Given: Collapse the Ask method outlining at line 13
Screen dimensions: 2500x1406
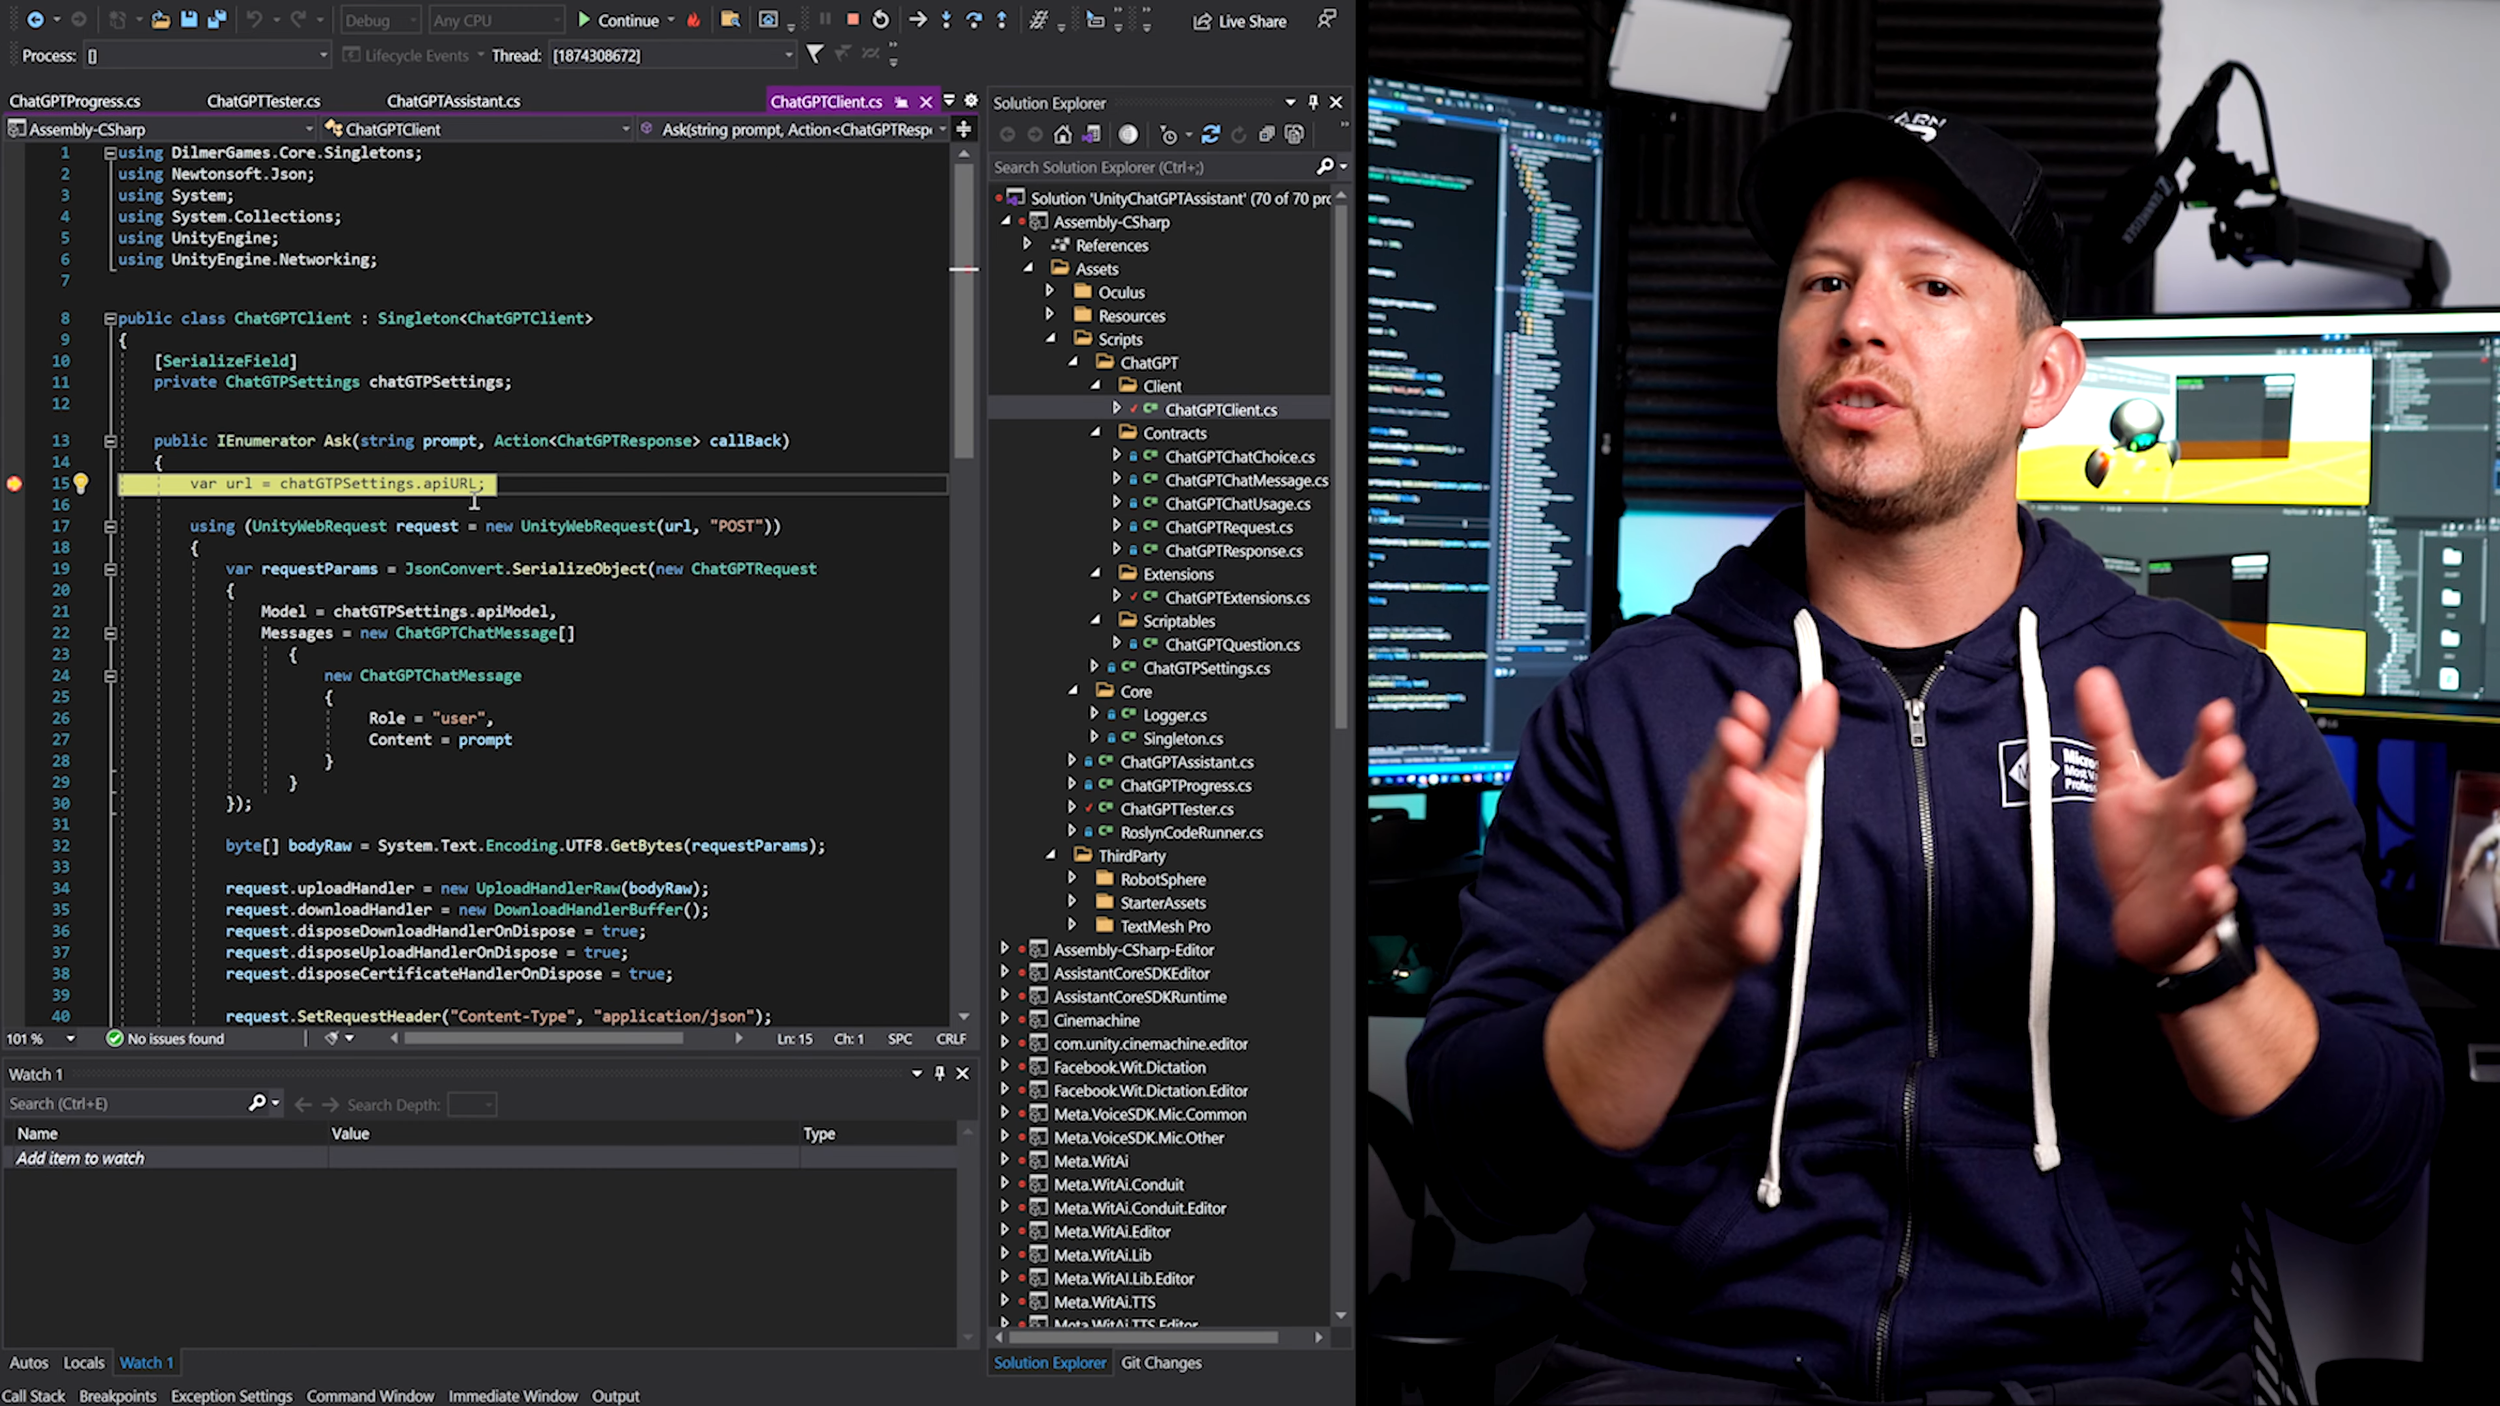Looking at the screenshot, I should (x=110, y=441).
